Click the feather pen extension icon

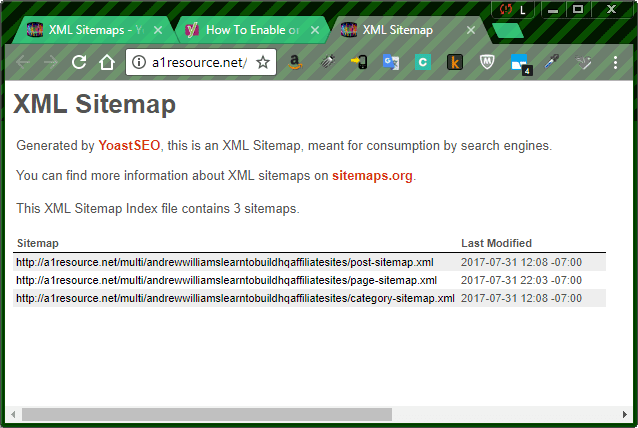(x=328, y=62)
